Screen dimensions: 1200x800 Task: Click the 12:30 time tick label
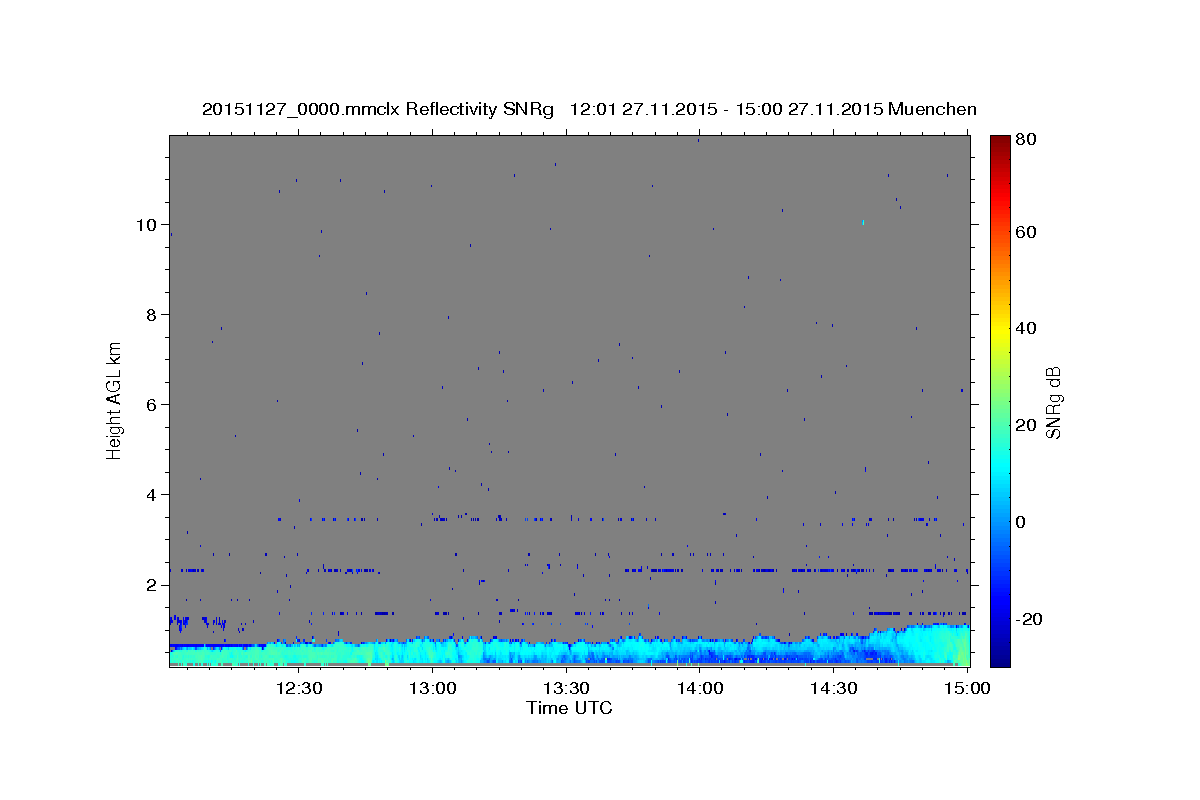pos(300,688)
